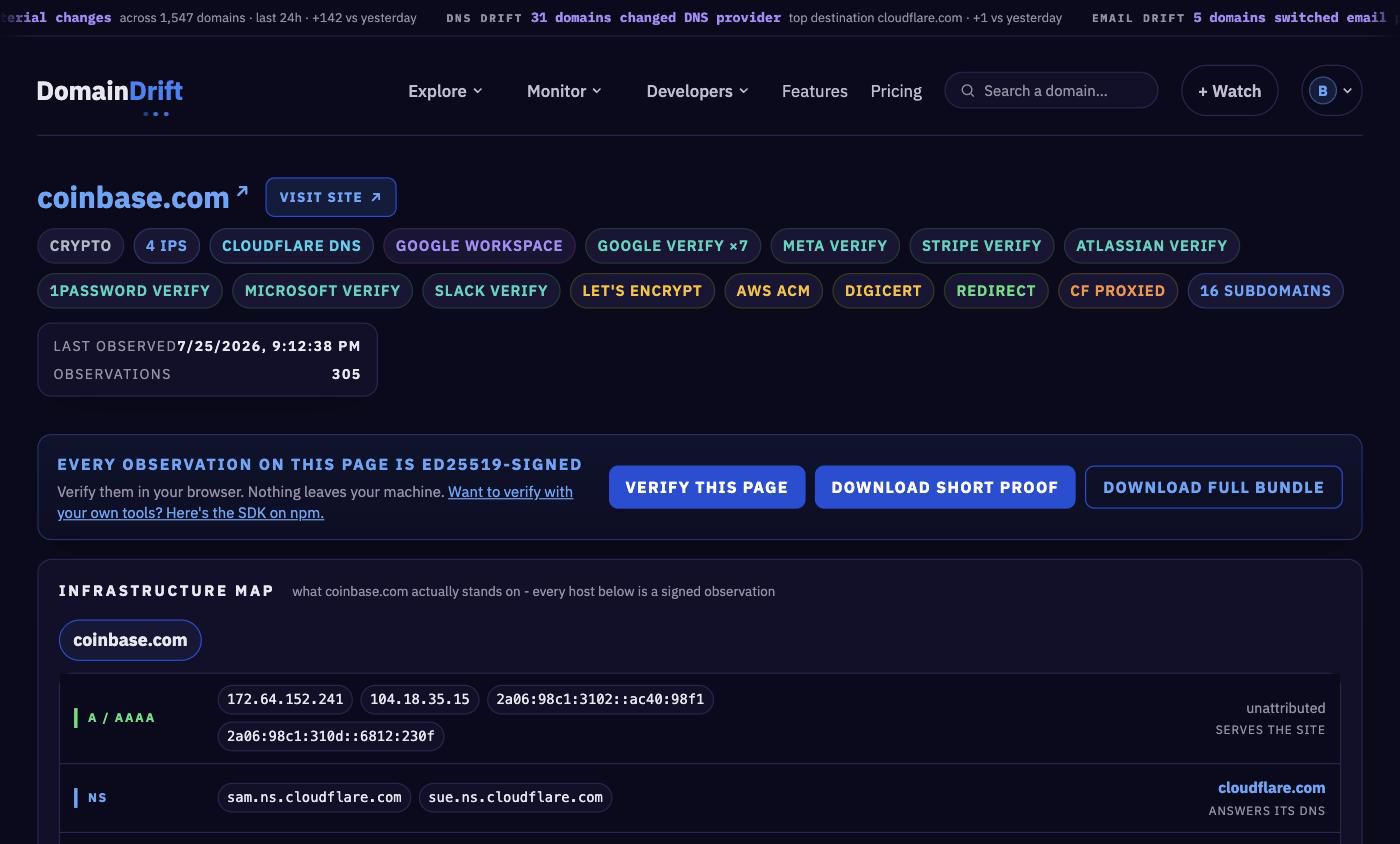This screenshot has width=1400, height=844.
Task: Click IPv6 chip 2a06:98c1:310d::6812:230f
Action: tap(331, 736)
